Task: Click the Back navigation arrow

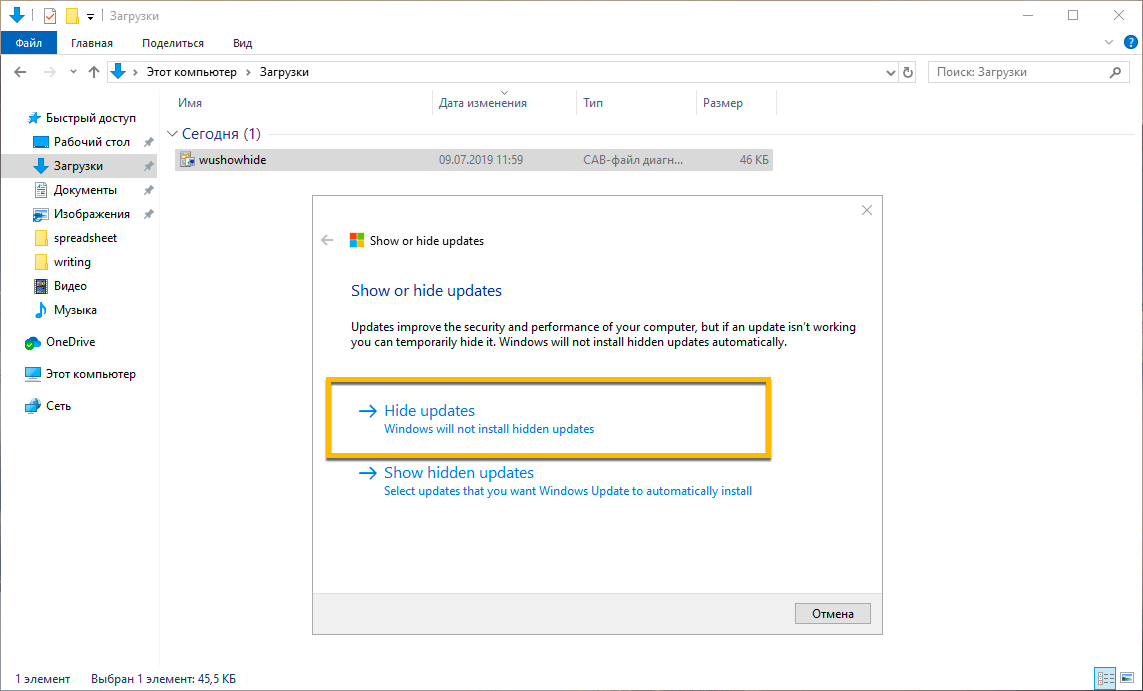Action: 20,72
